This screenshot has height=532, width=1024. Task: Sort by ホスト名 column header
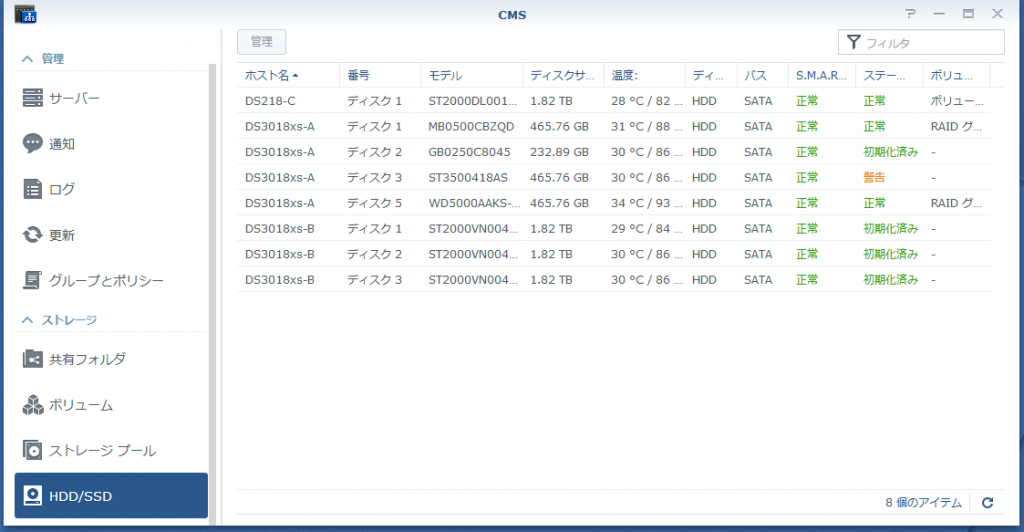(288, 75)
